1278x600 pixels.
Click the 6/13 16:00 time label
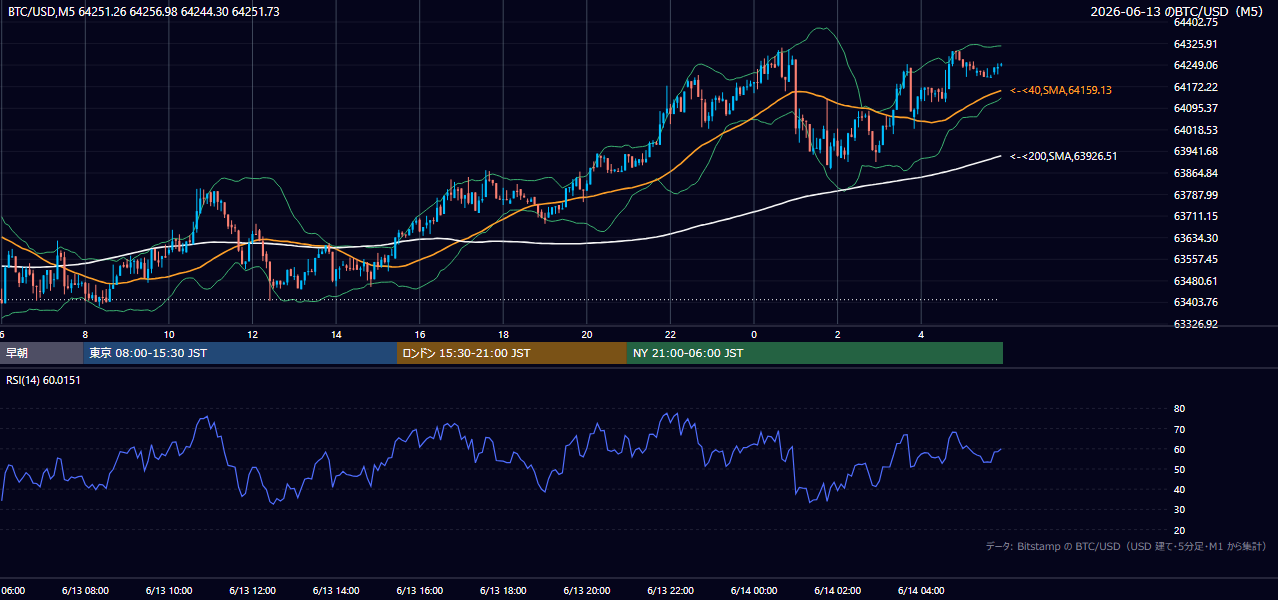click(420, 590)
